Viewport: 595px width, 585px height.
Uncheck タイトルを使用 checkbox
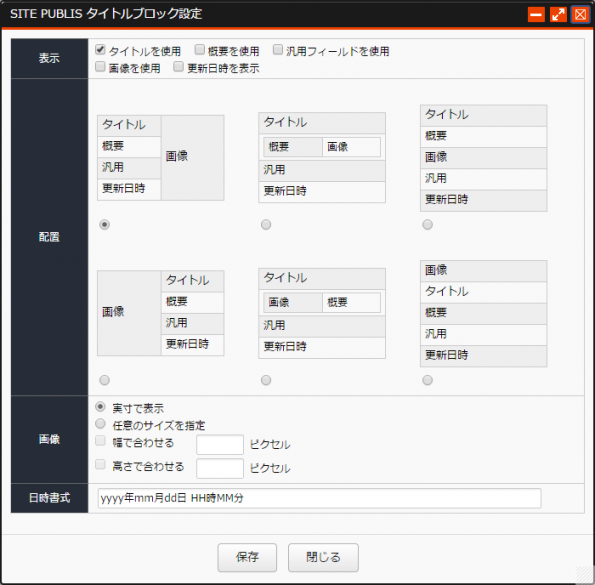[x=100, y=50]
